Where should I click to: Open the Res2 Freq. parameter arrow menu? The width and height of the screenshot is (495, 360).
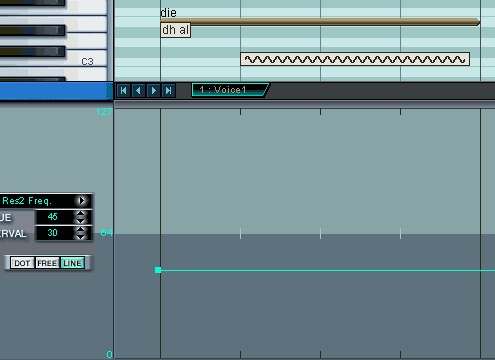82,201
